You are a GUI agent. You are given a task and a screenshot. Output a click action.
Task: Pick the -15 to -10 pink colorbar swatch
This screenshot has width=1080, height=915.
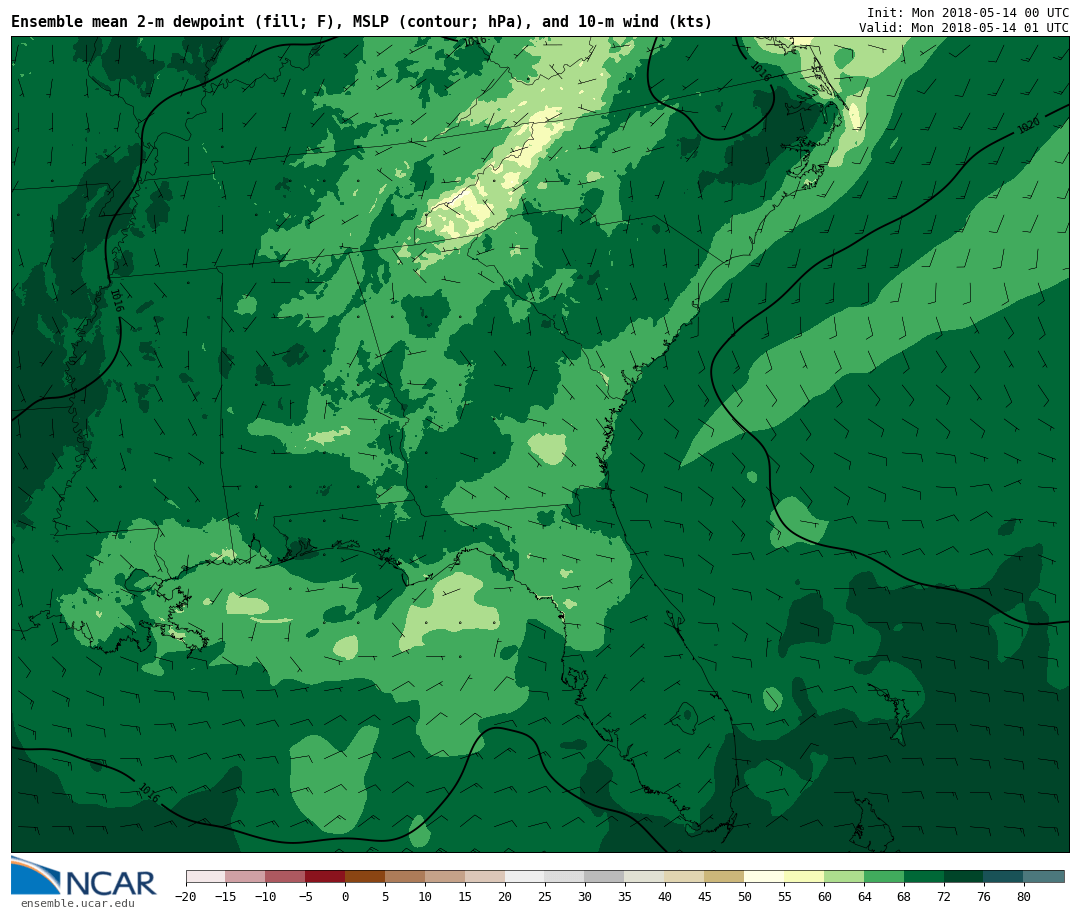pyautogui.click(x=245, y=877)
